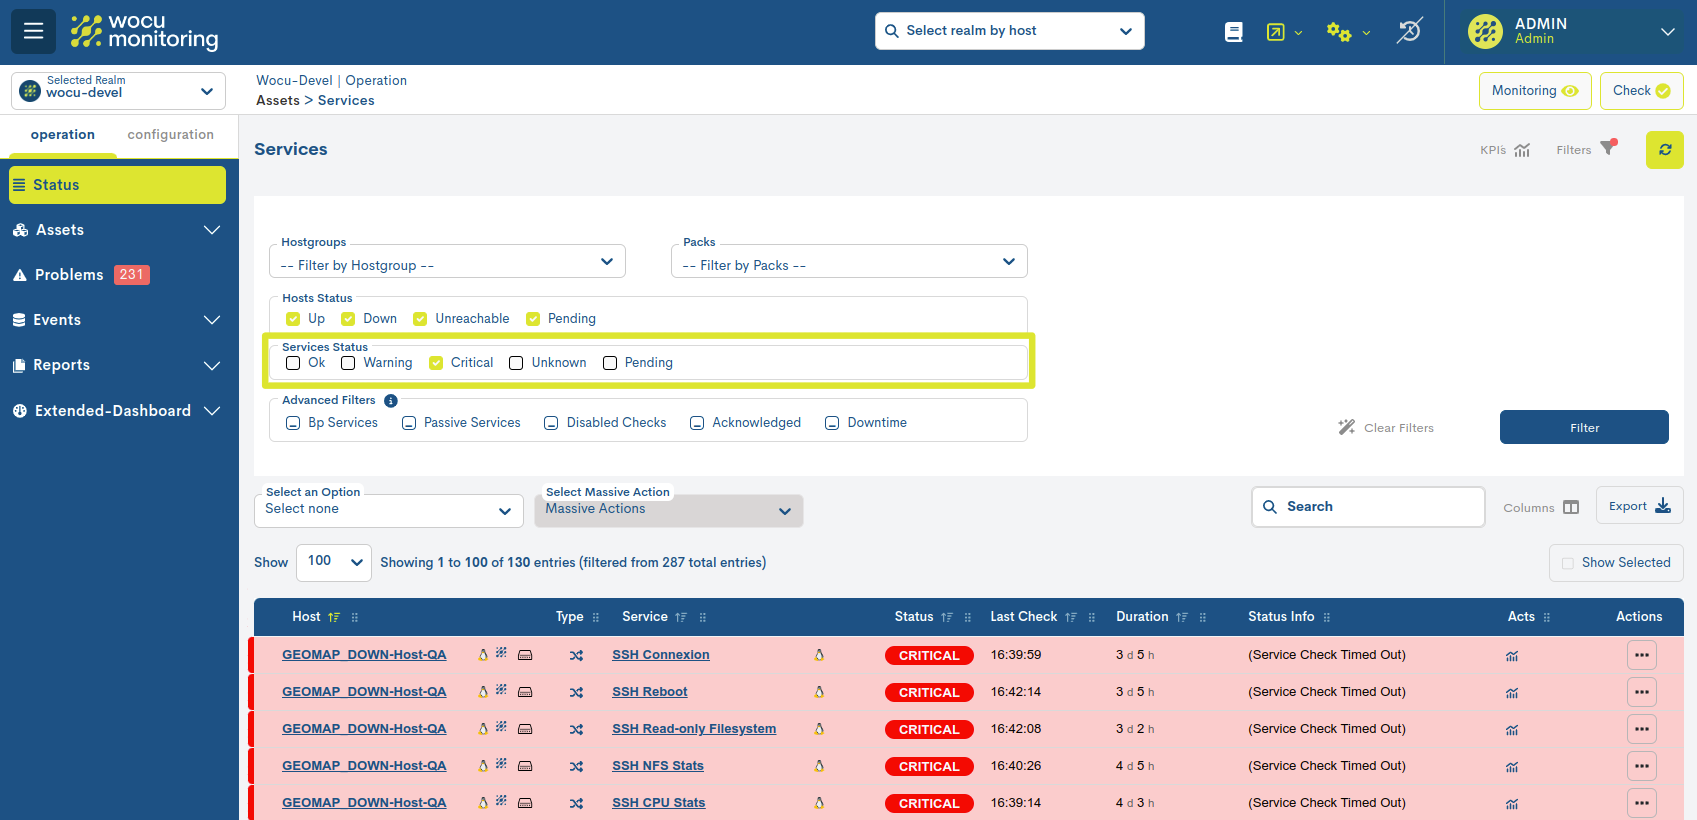
Task: Click the admin user avatar icon
Action: click(1485, 32)
